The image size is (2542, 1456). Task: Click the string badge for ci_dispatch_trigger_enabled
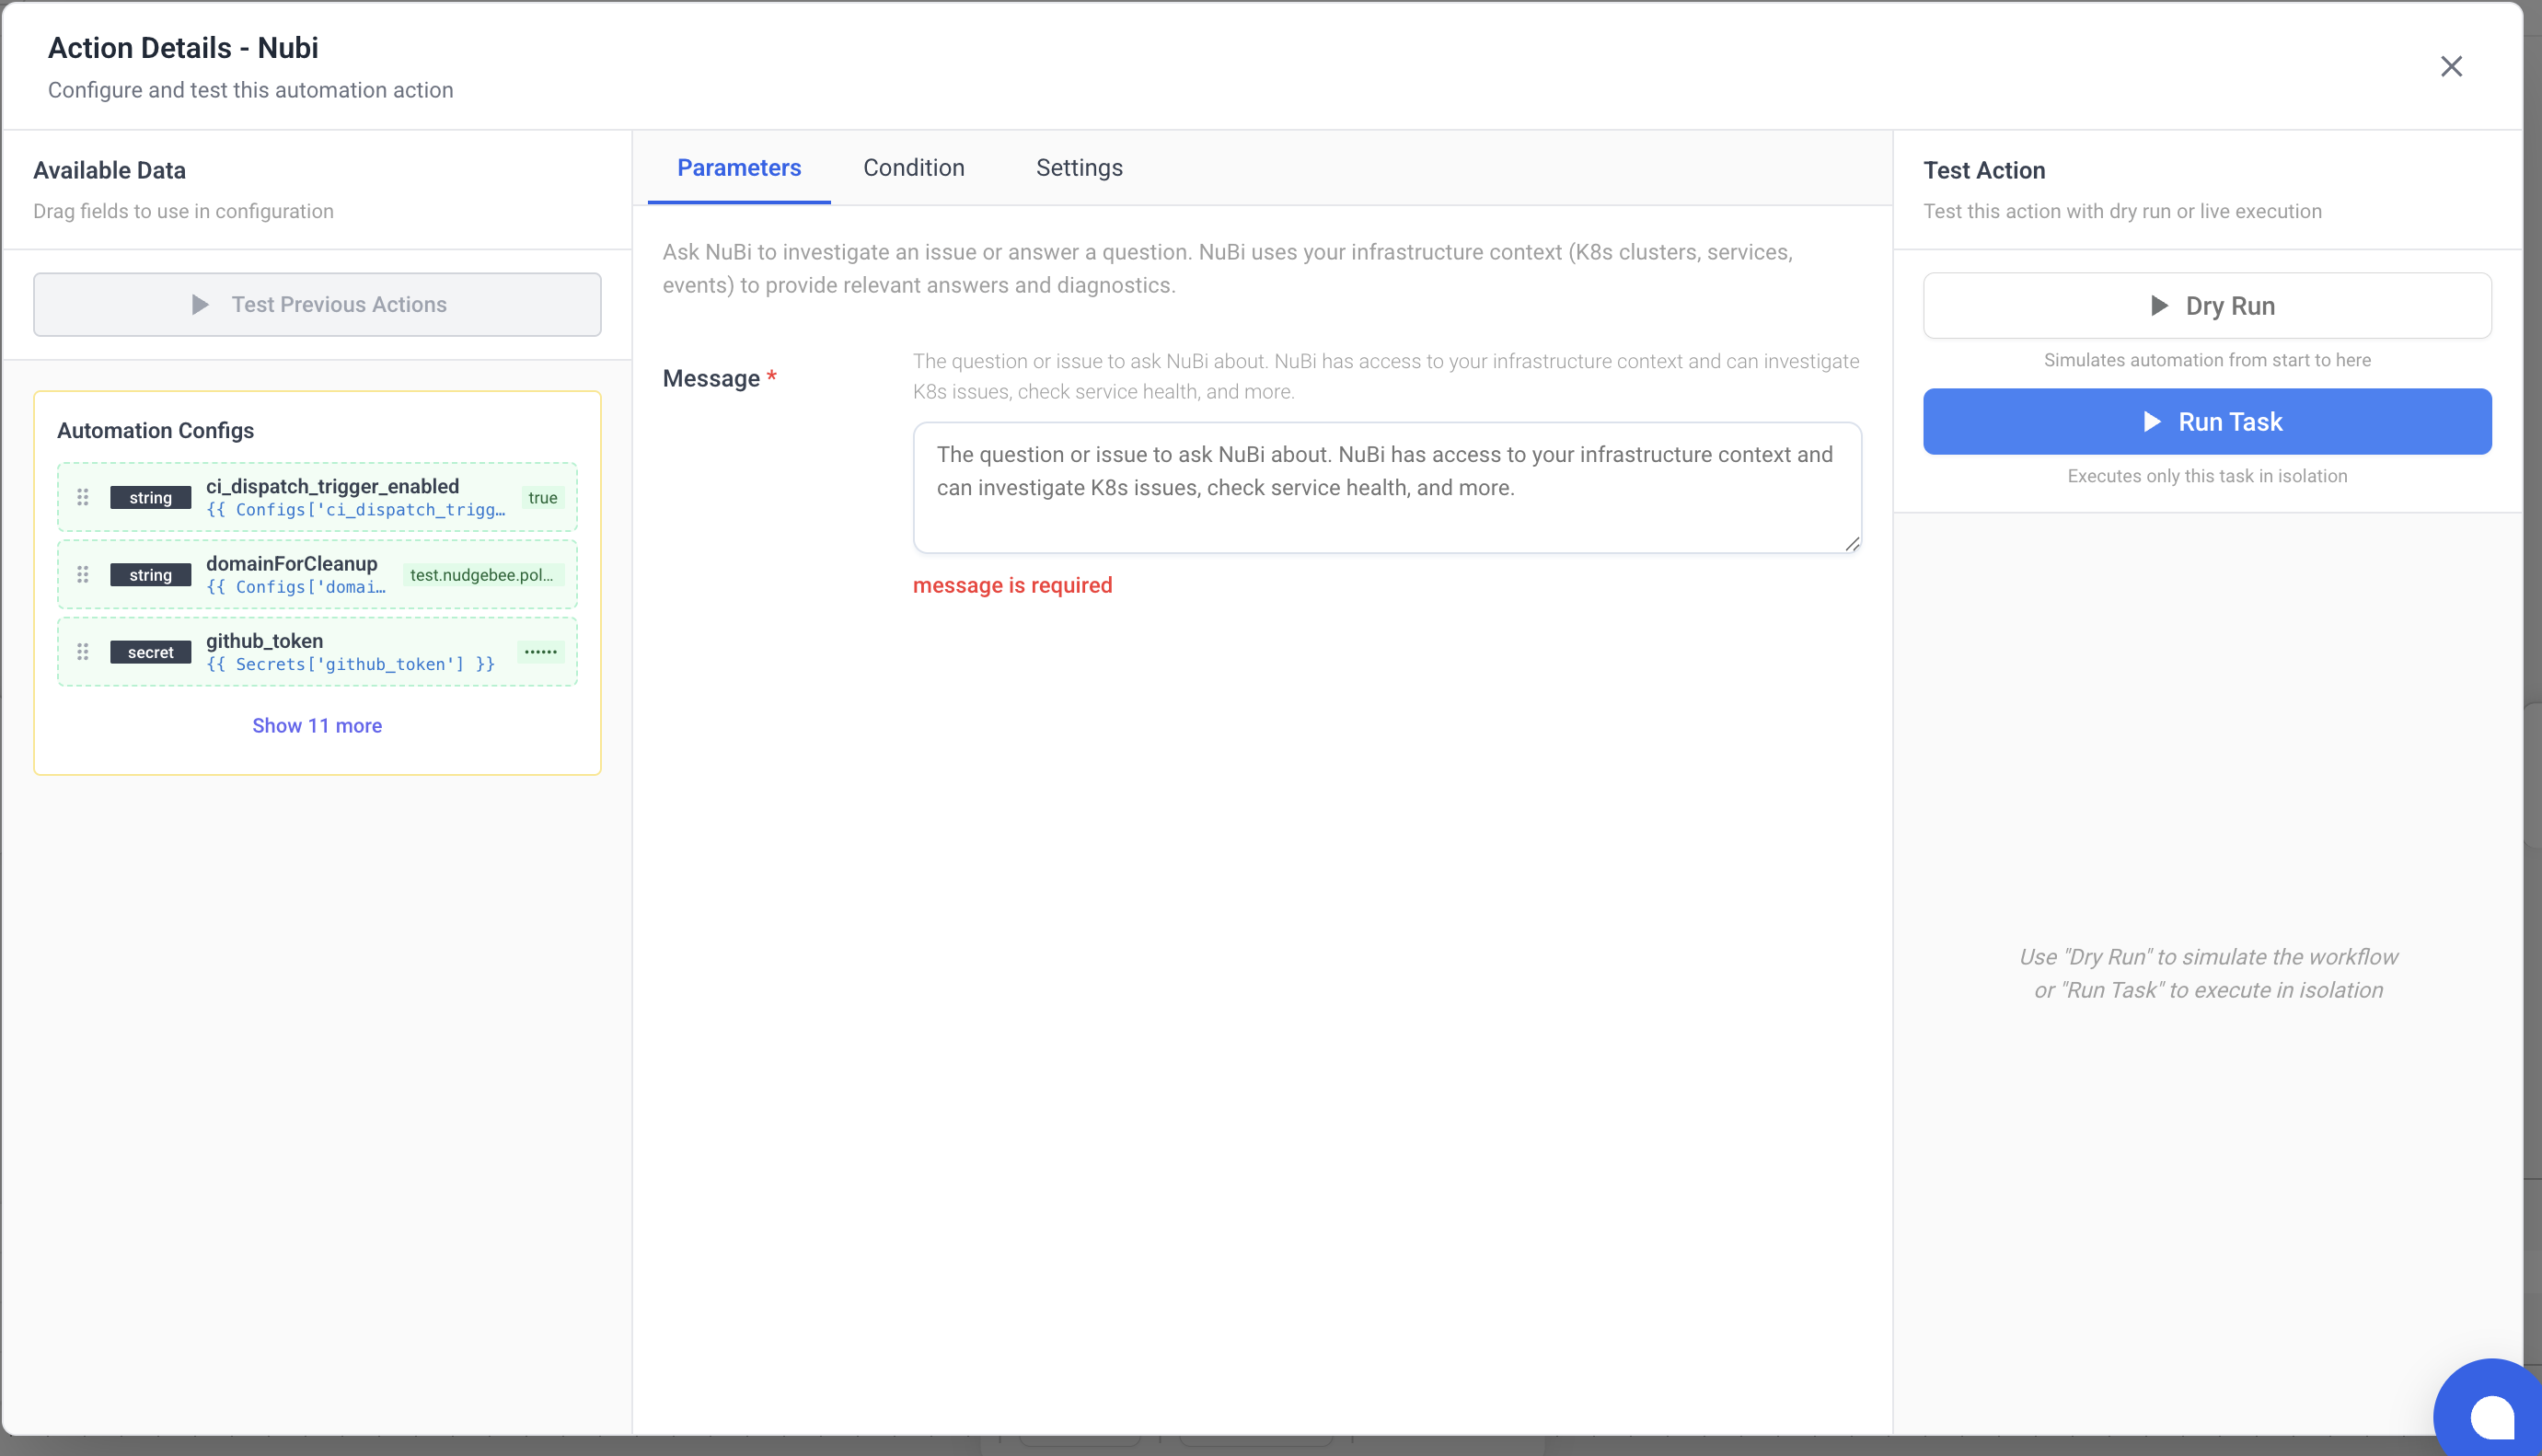click(150, 497)
